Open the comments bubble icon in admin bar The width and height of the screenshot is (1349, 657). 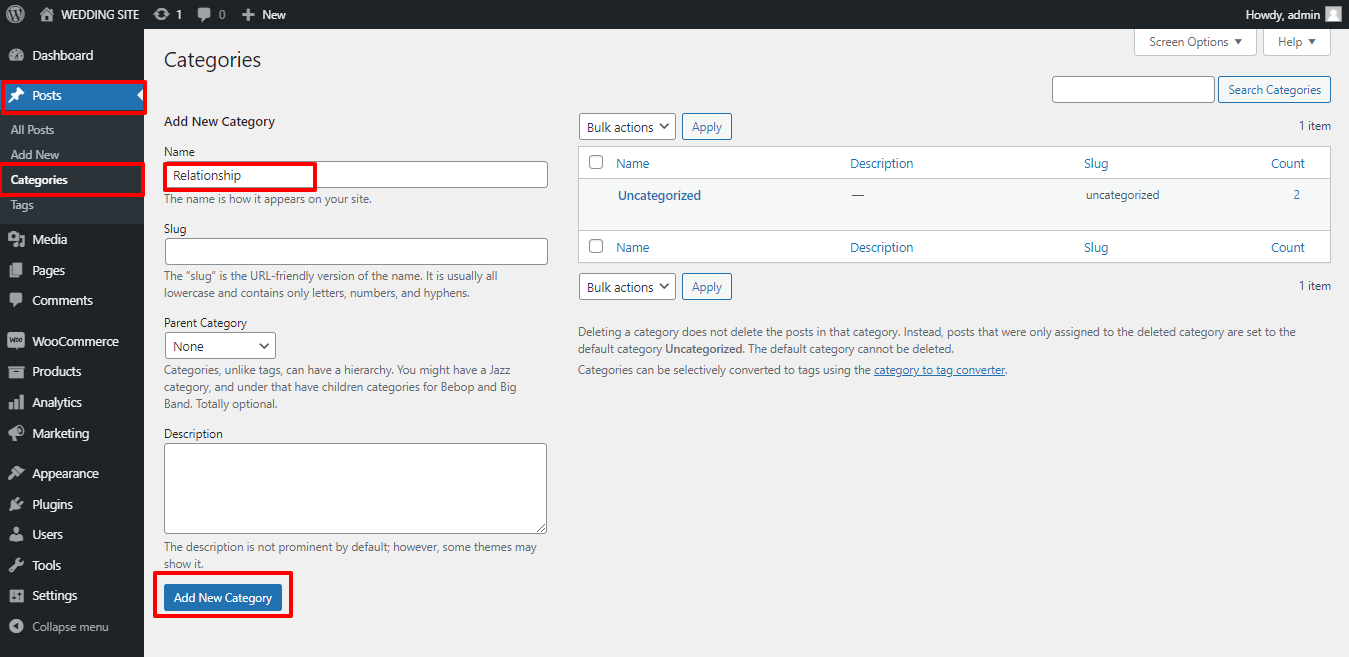[x=205, y=14]
